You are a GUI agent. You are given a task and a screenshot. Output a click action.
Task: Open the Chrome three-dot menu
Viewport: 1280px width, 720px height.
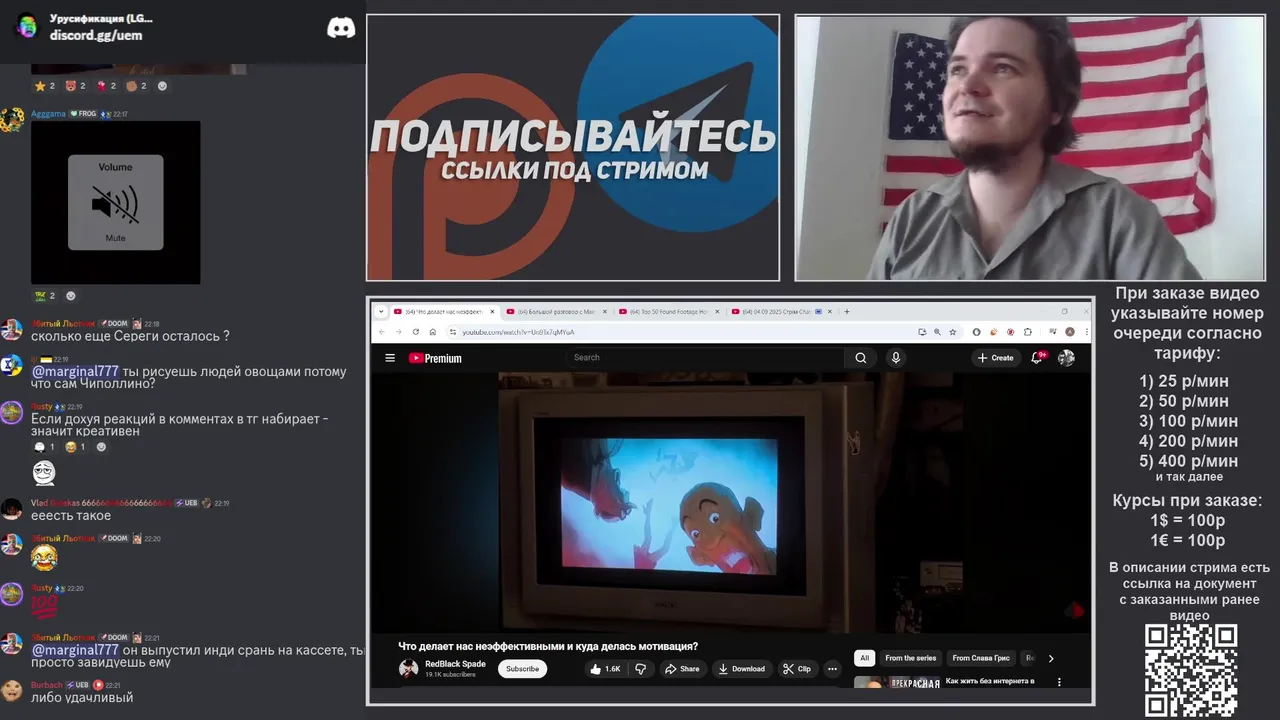pos(1085,332)
